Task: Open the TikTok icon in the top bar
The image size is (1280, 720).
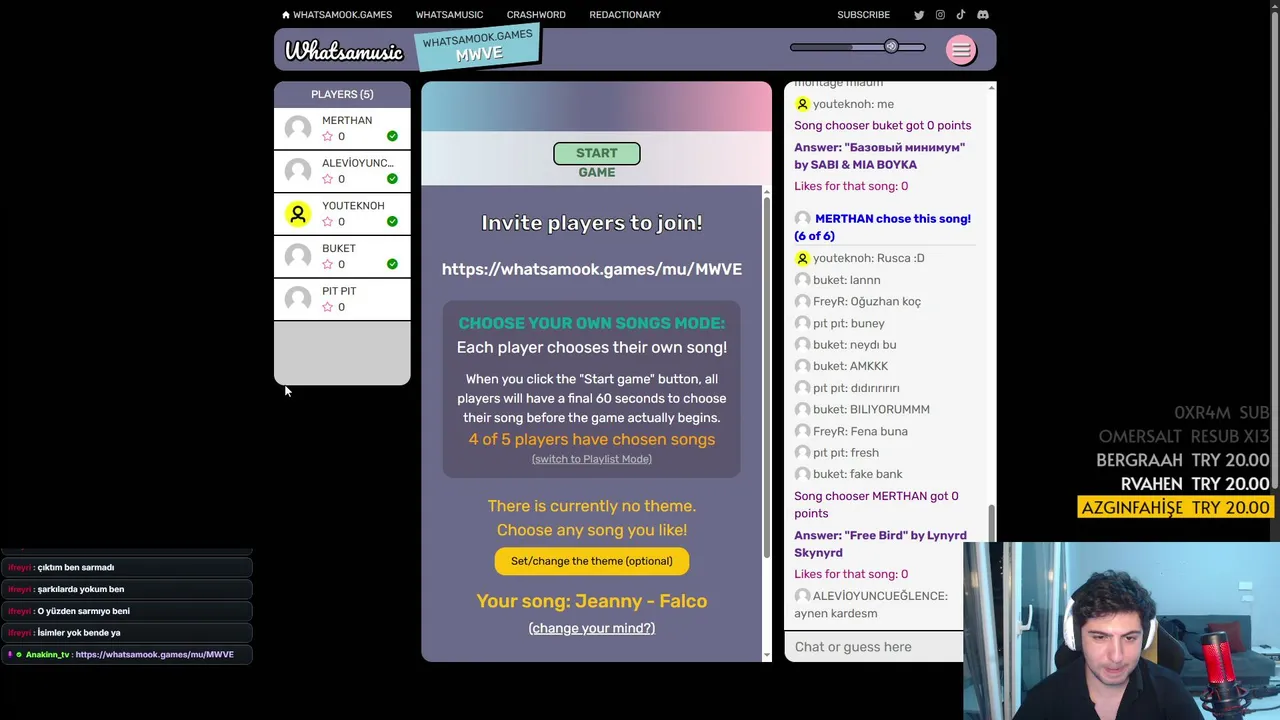Action: click(961, 15)
